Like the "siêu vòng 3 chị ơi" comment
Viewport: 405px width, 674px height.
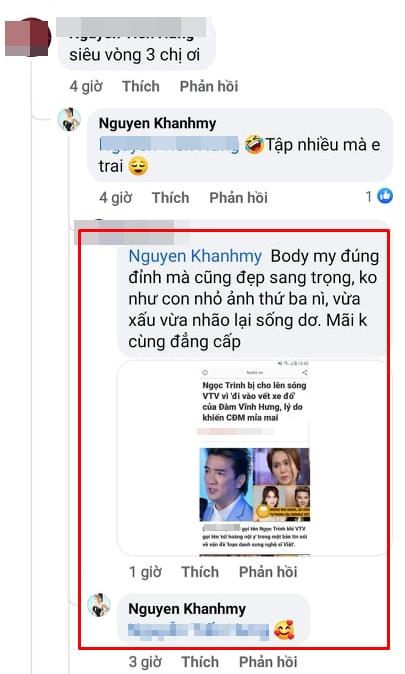tap(141, 86)
